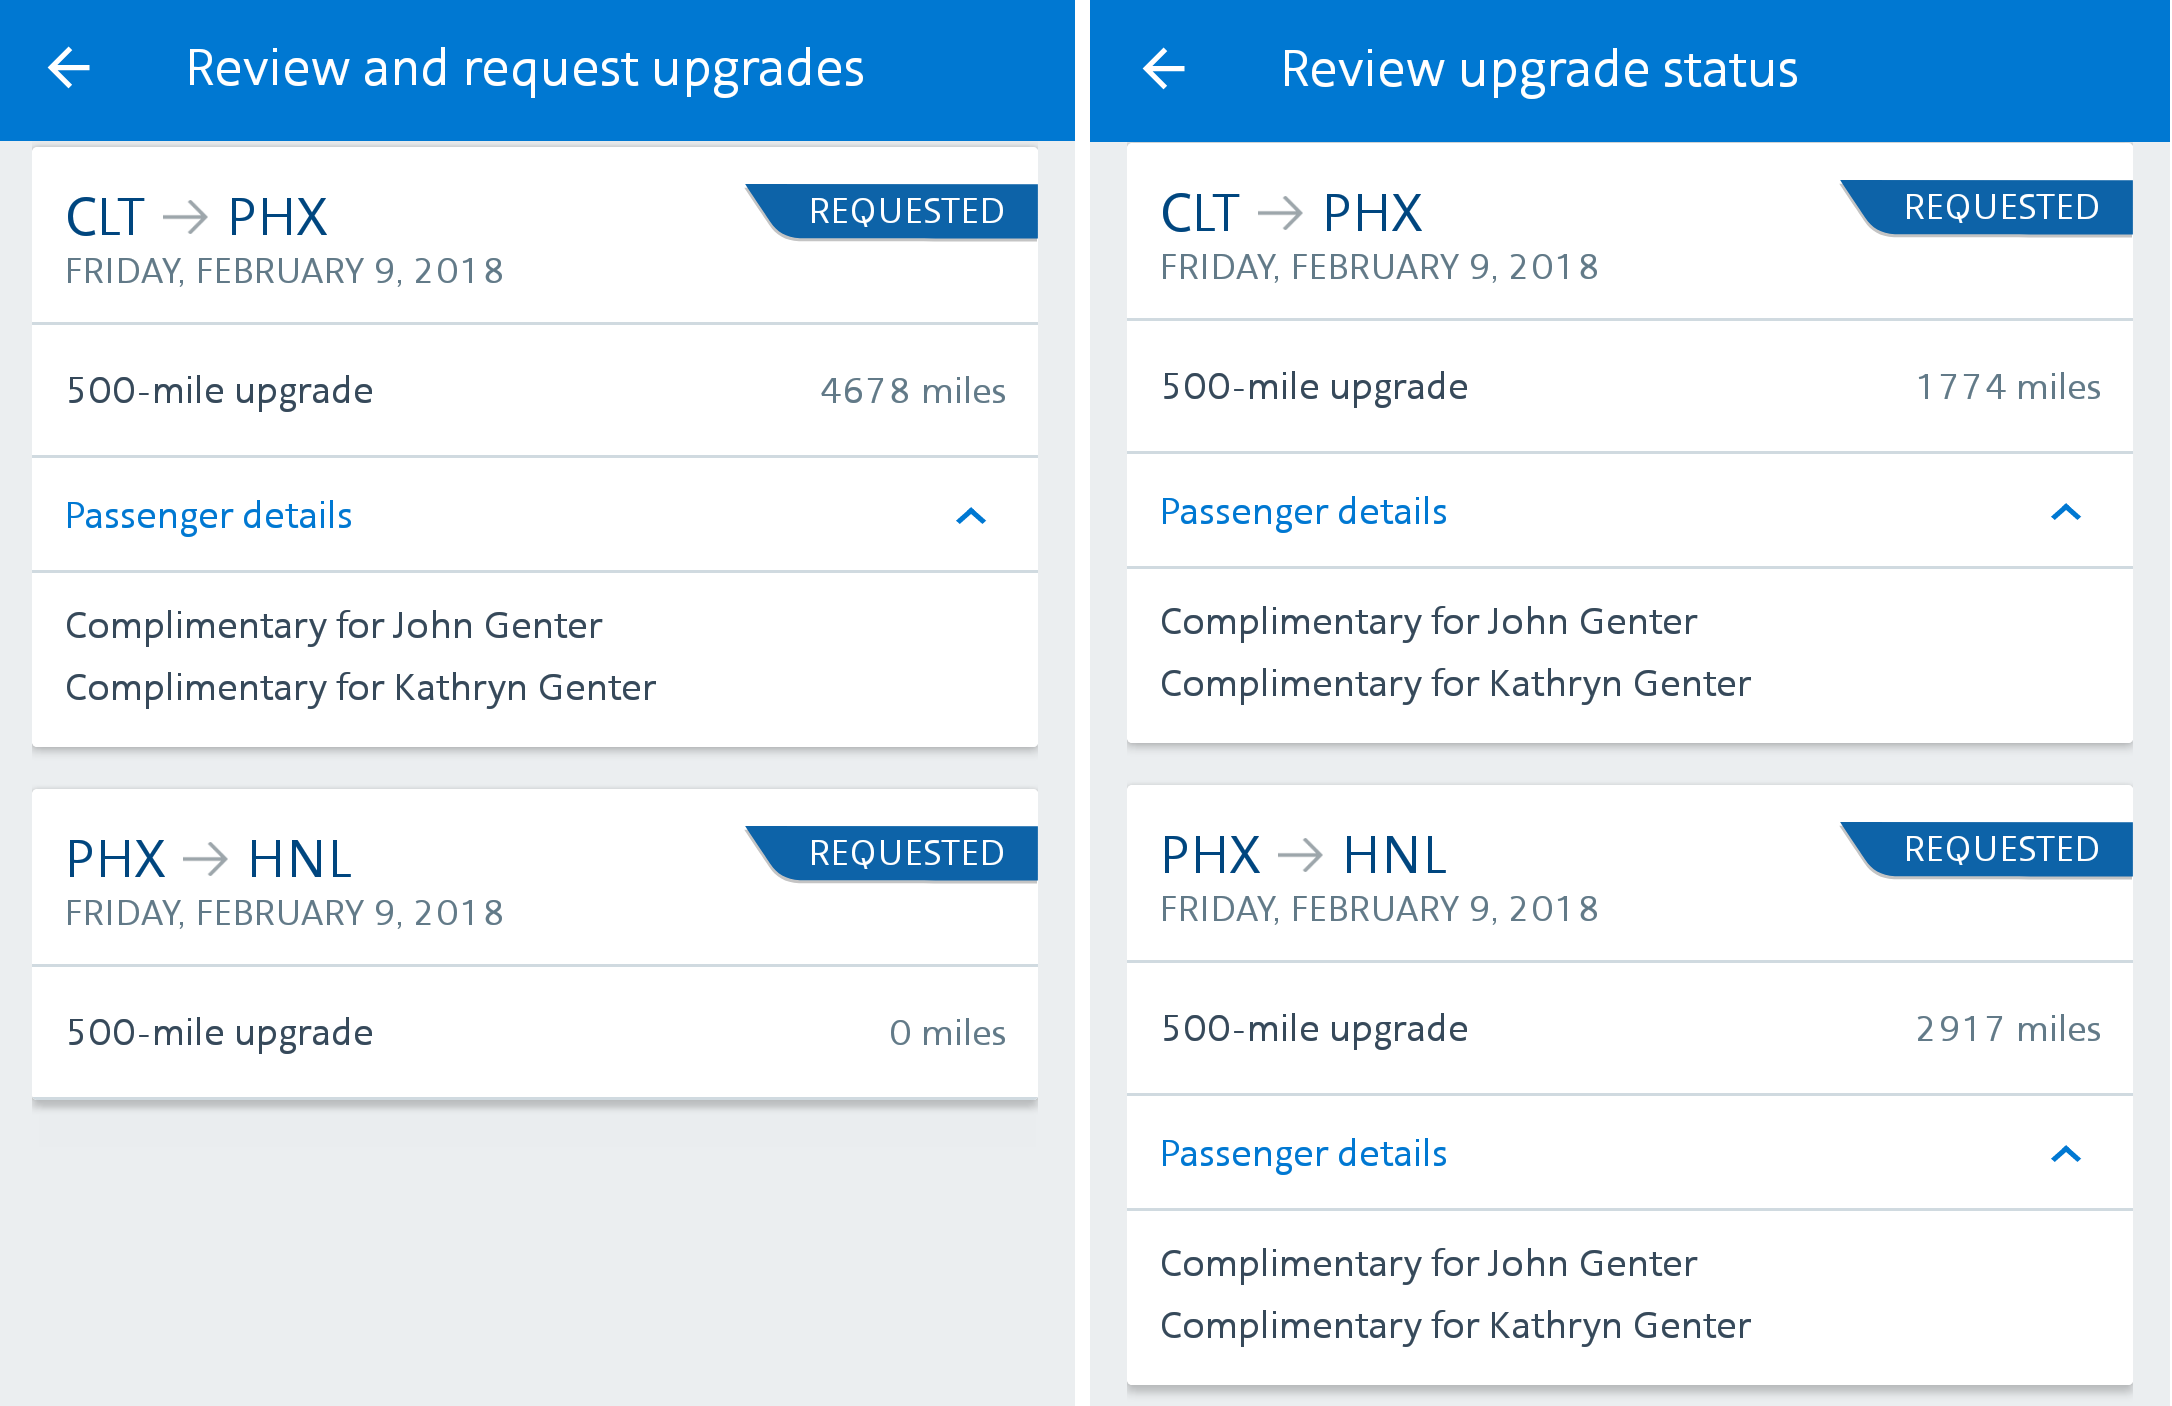Click CLT → PHX route heading in right screen
The width and height of the screenshot is (2172, 1406).
pyautogui.click(x=1292, y=212)
